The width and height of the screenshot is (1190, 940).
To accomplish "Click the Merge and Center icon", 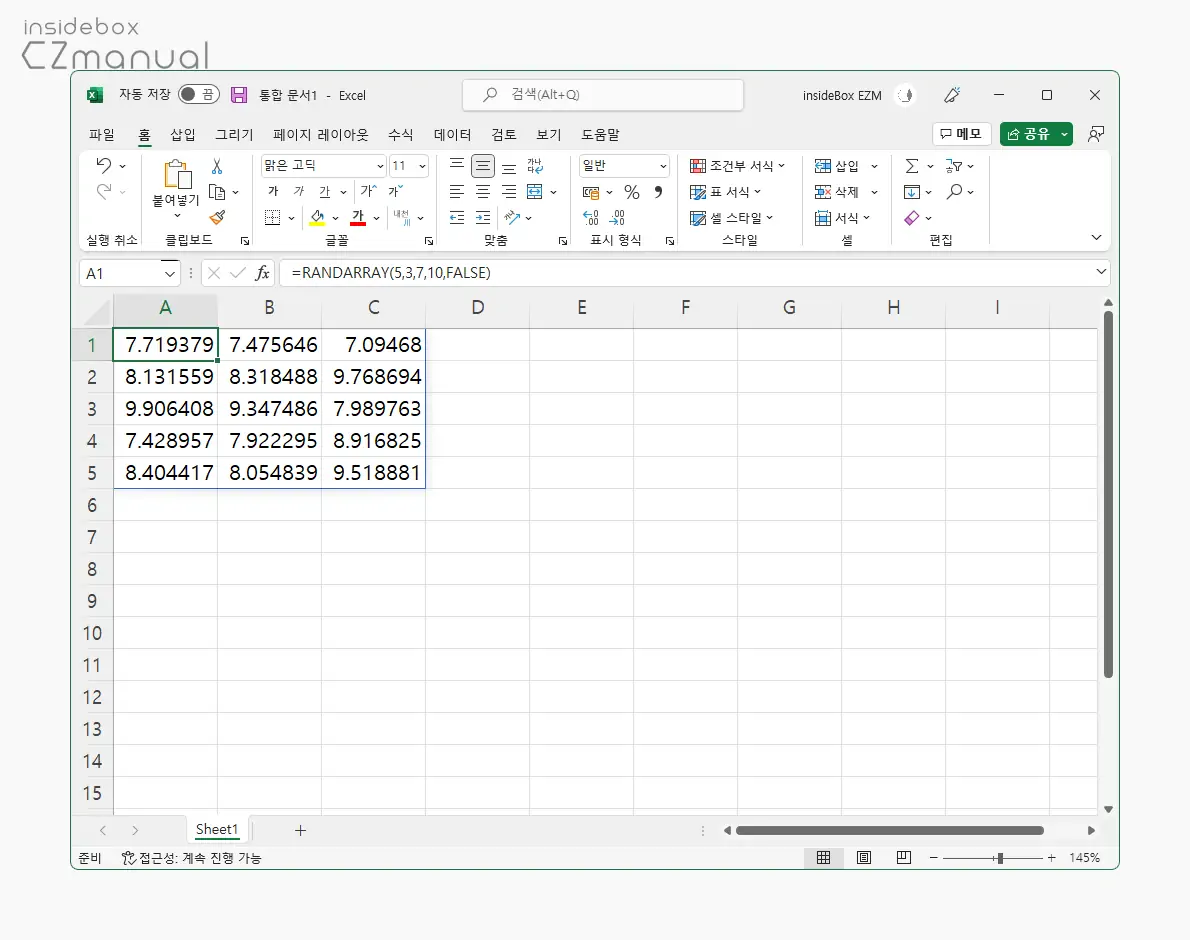I will point(535,192).
